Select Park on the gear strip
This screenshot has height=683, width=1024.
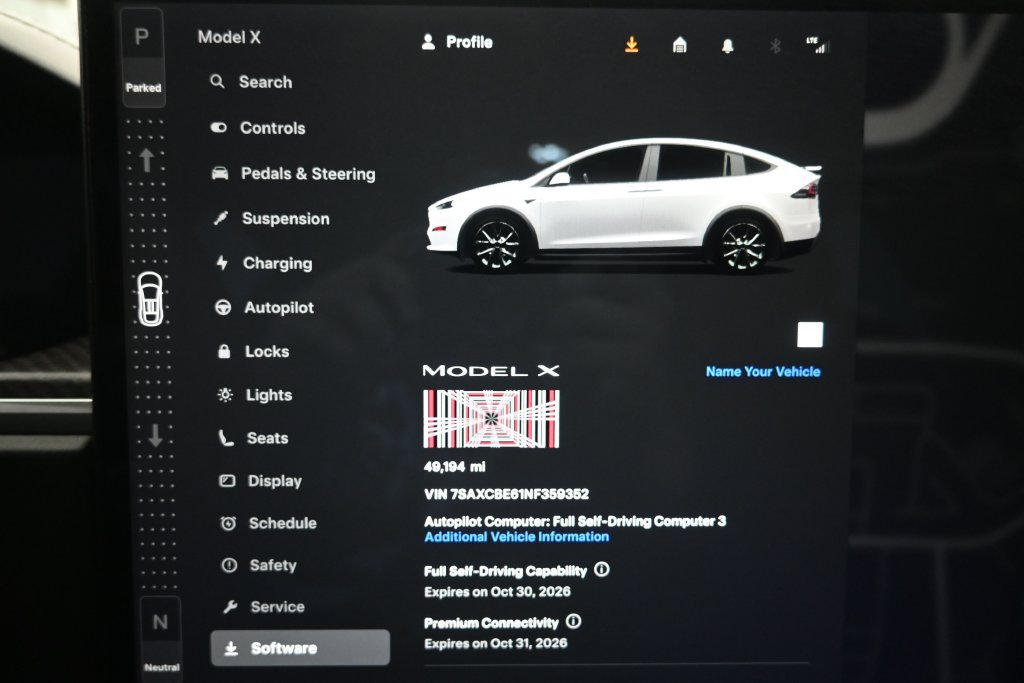[x=142, y=57]
